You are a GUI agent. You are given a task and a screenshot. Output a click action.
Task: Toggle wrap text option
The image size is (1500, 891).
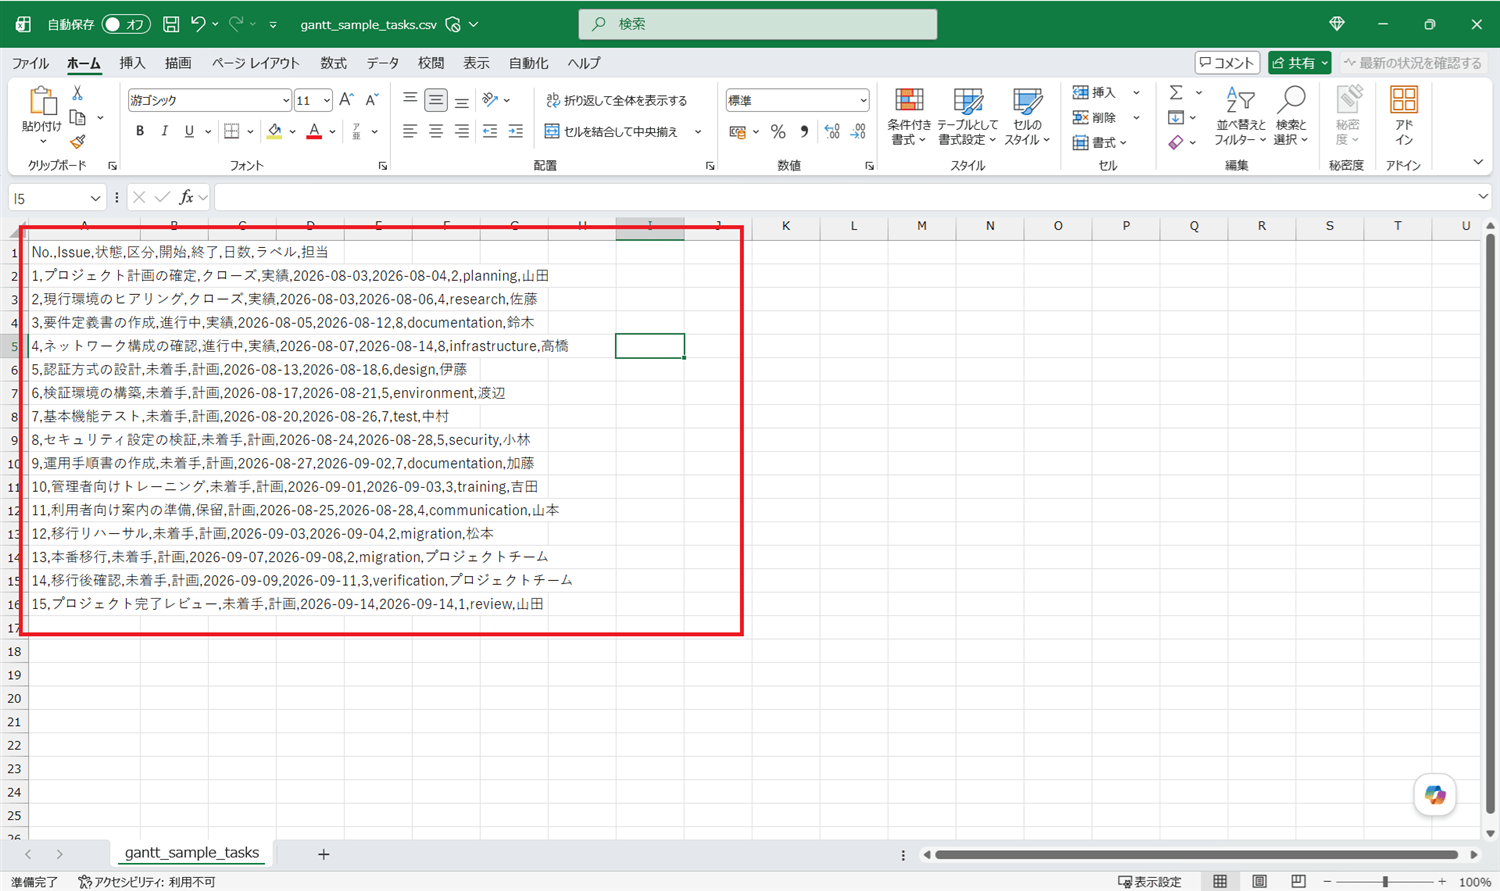617,100
